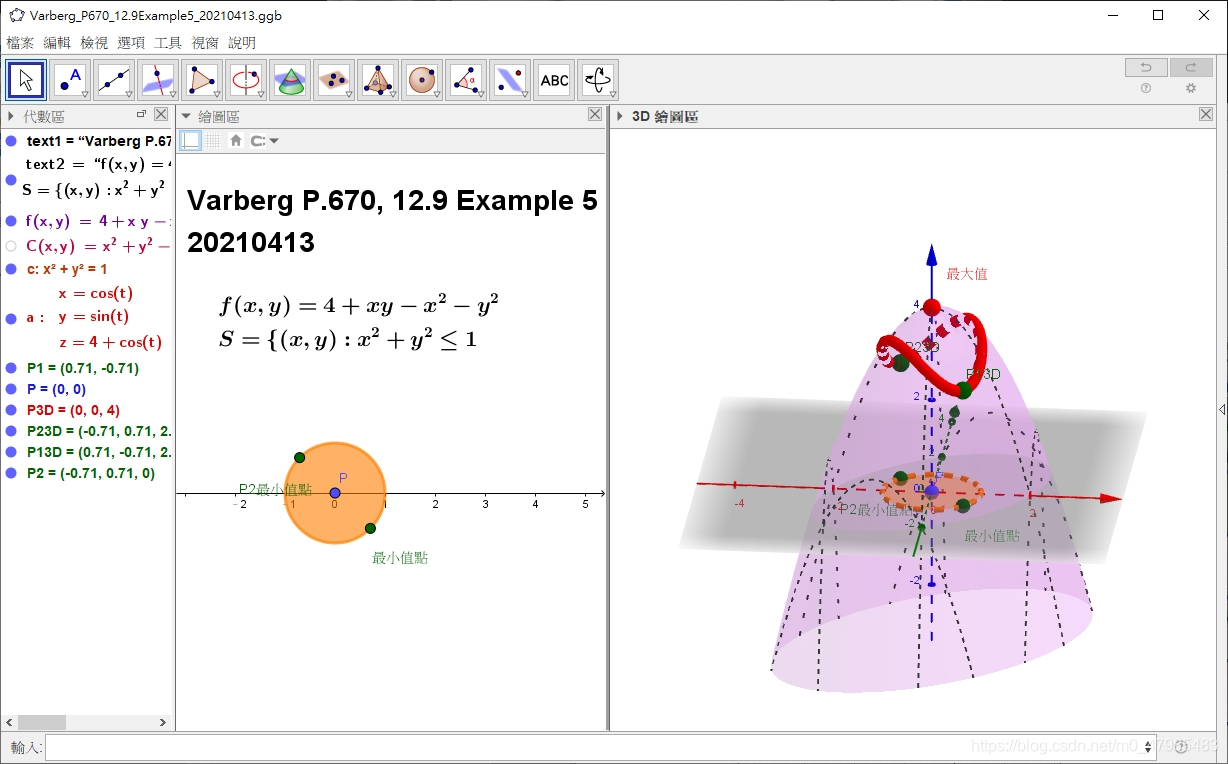
Task: Toggle visibility of f(x,y) surface
Action: pos(11,221)
